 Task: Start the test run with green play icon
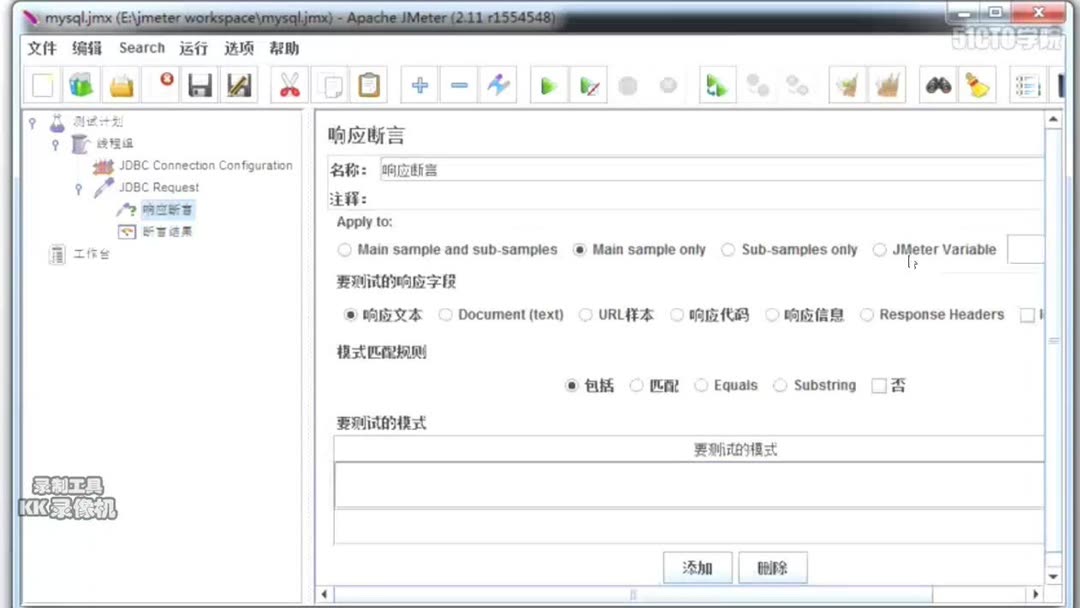548,85
